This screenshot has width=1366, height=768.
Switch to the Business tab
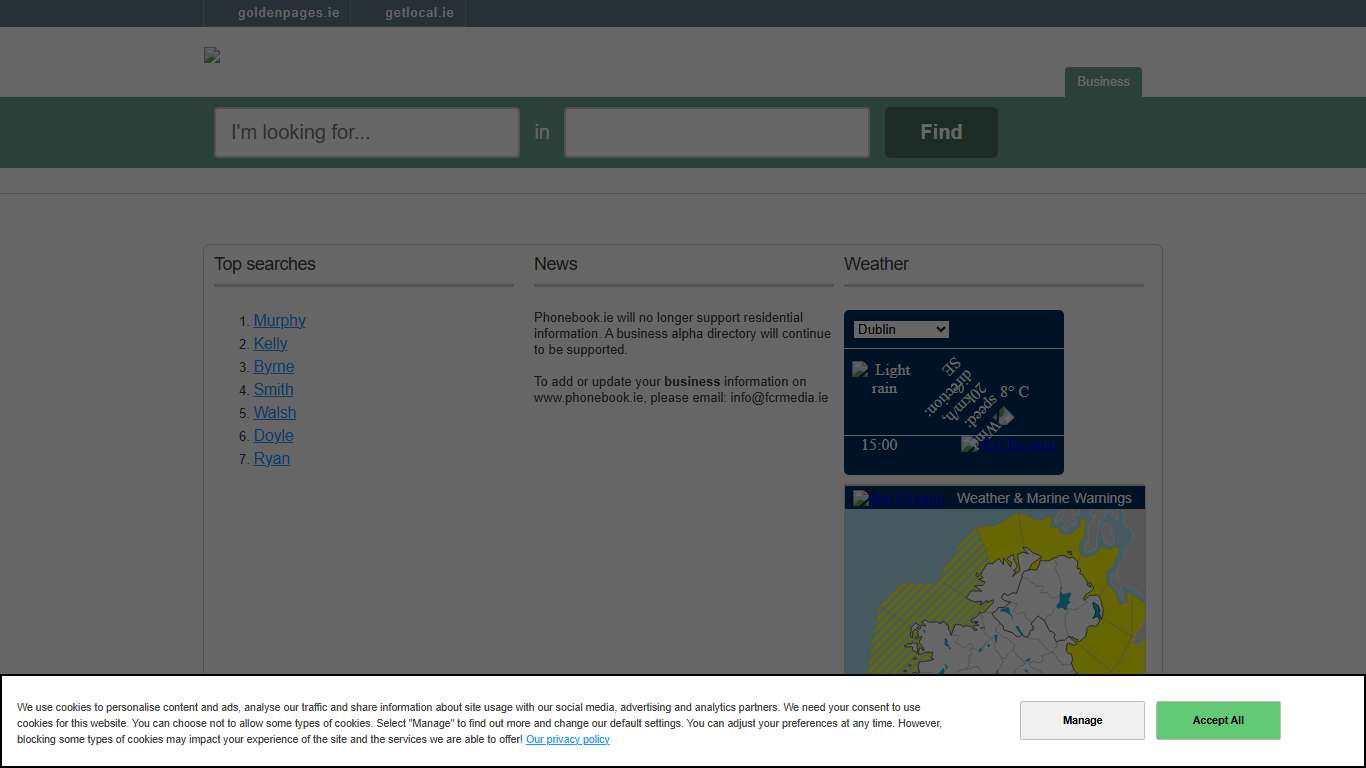(1103, 82)
